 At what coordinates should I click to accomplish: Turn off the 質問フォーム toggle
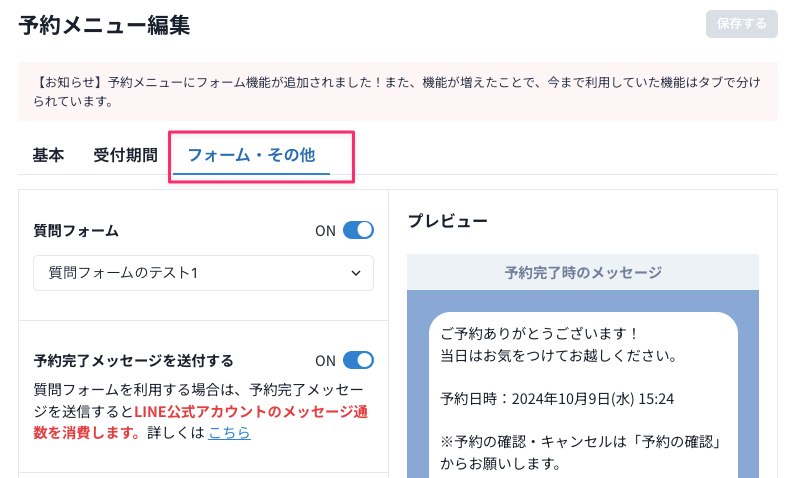coord(358,230)
